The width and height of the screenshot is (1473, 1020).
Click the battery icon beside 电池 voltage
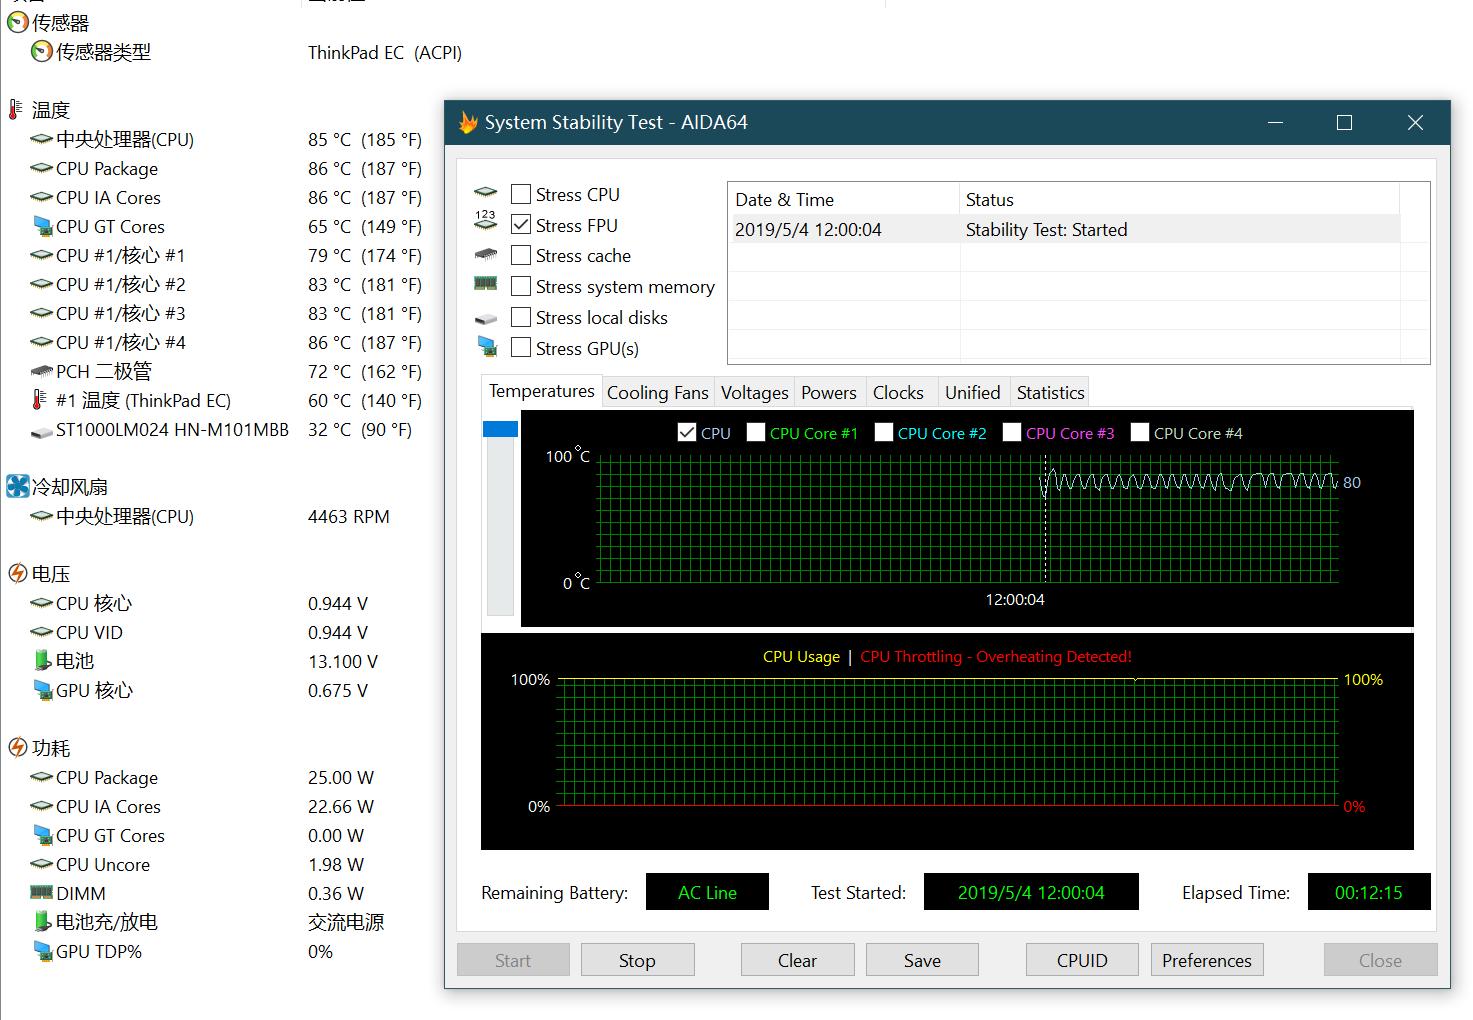click(41, 661)
